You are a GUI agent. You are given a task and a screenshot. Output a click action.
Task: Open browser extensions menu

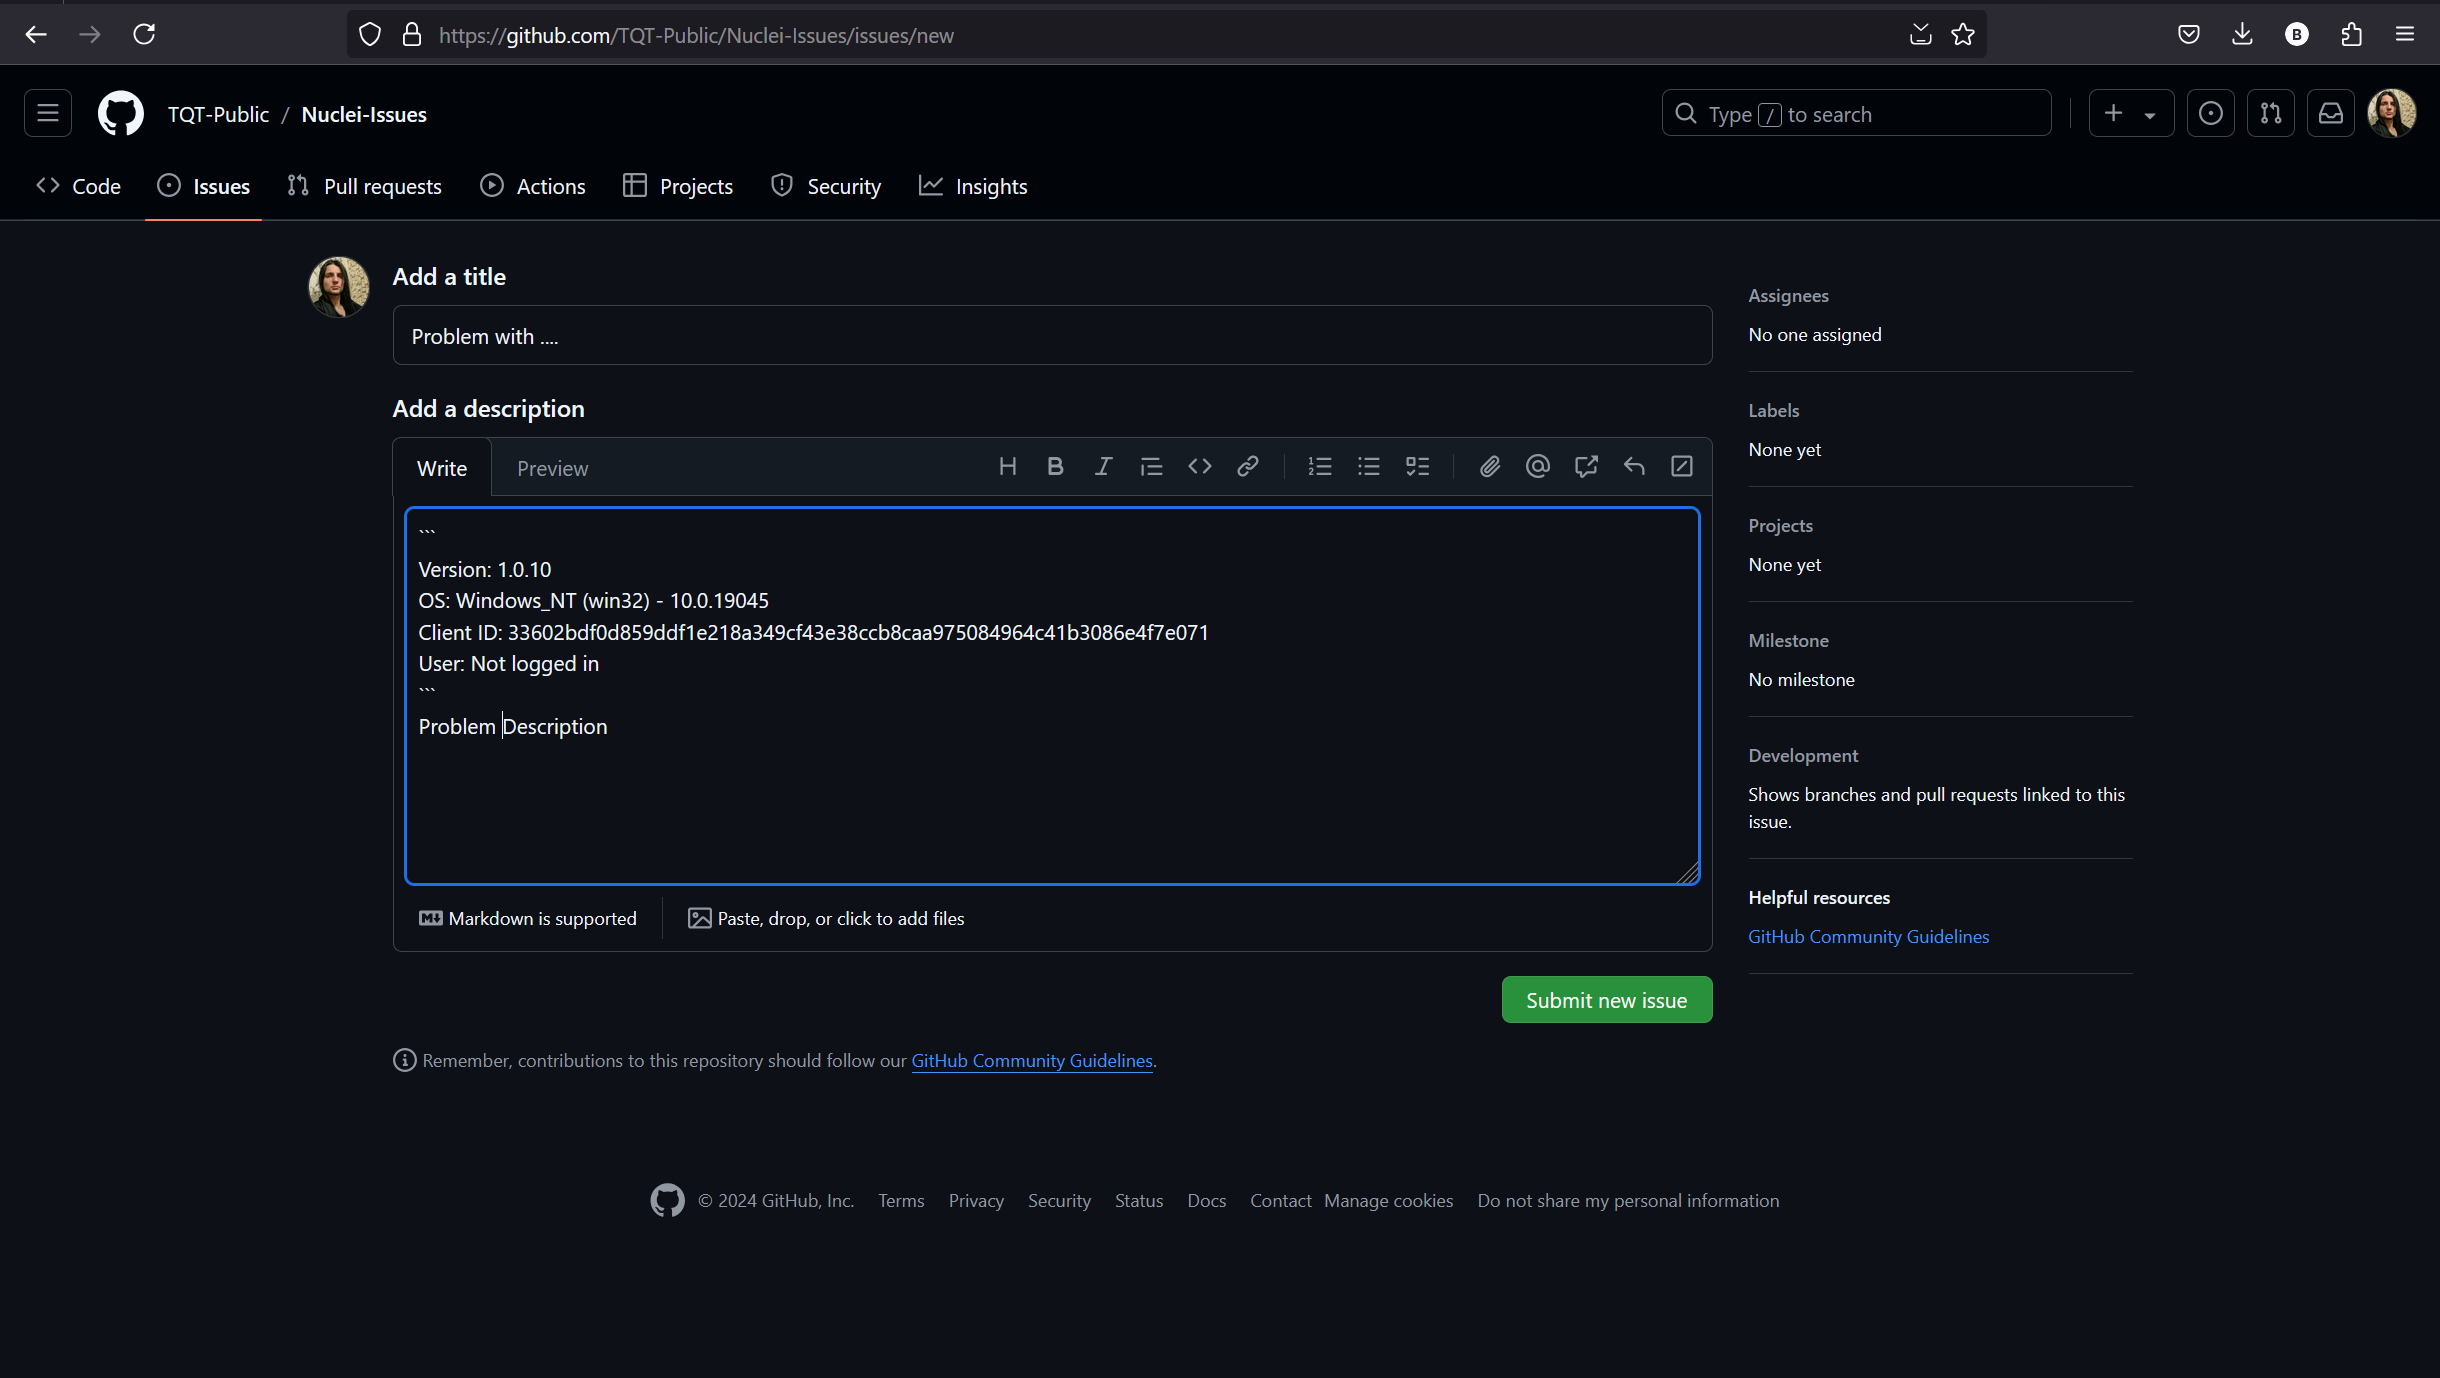click(2351, 35)
